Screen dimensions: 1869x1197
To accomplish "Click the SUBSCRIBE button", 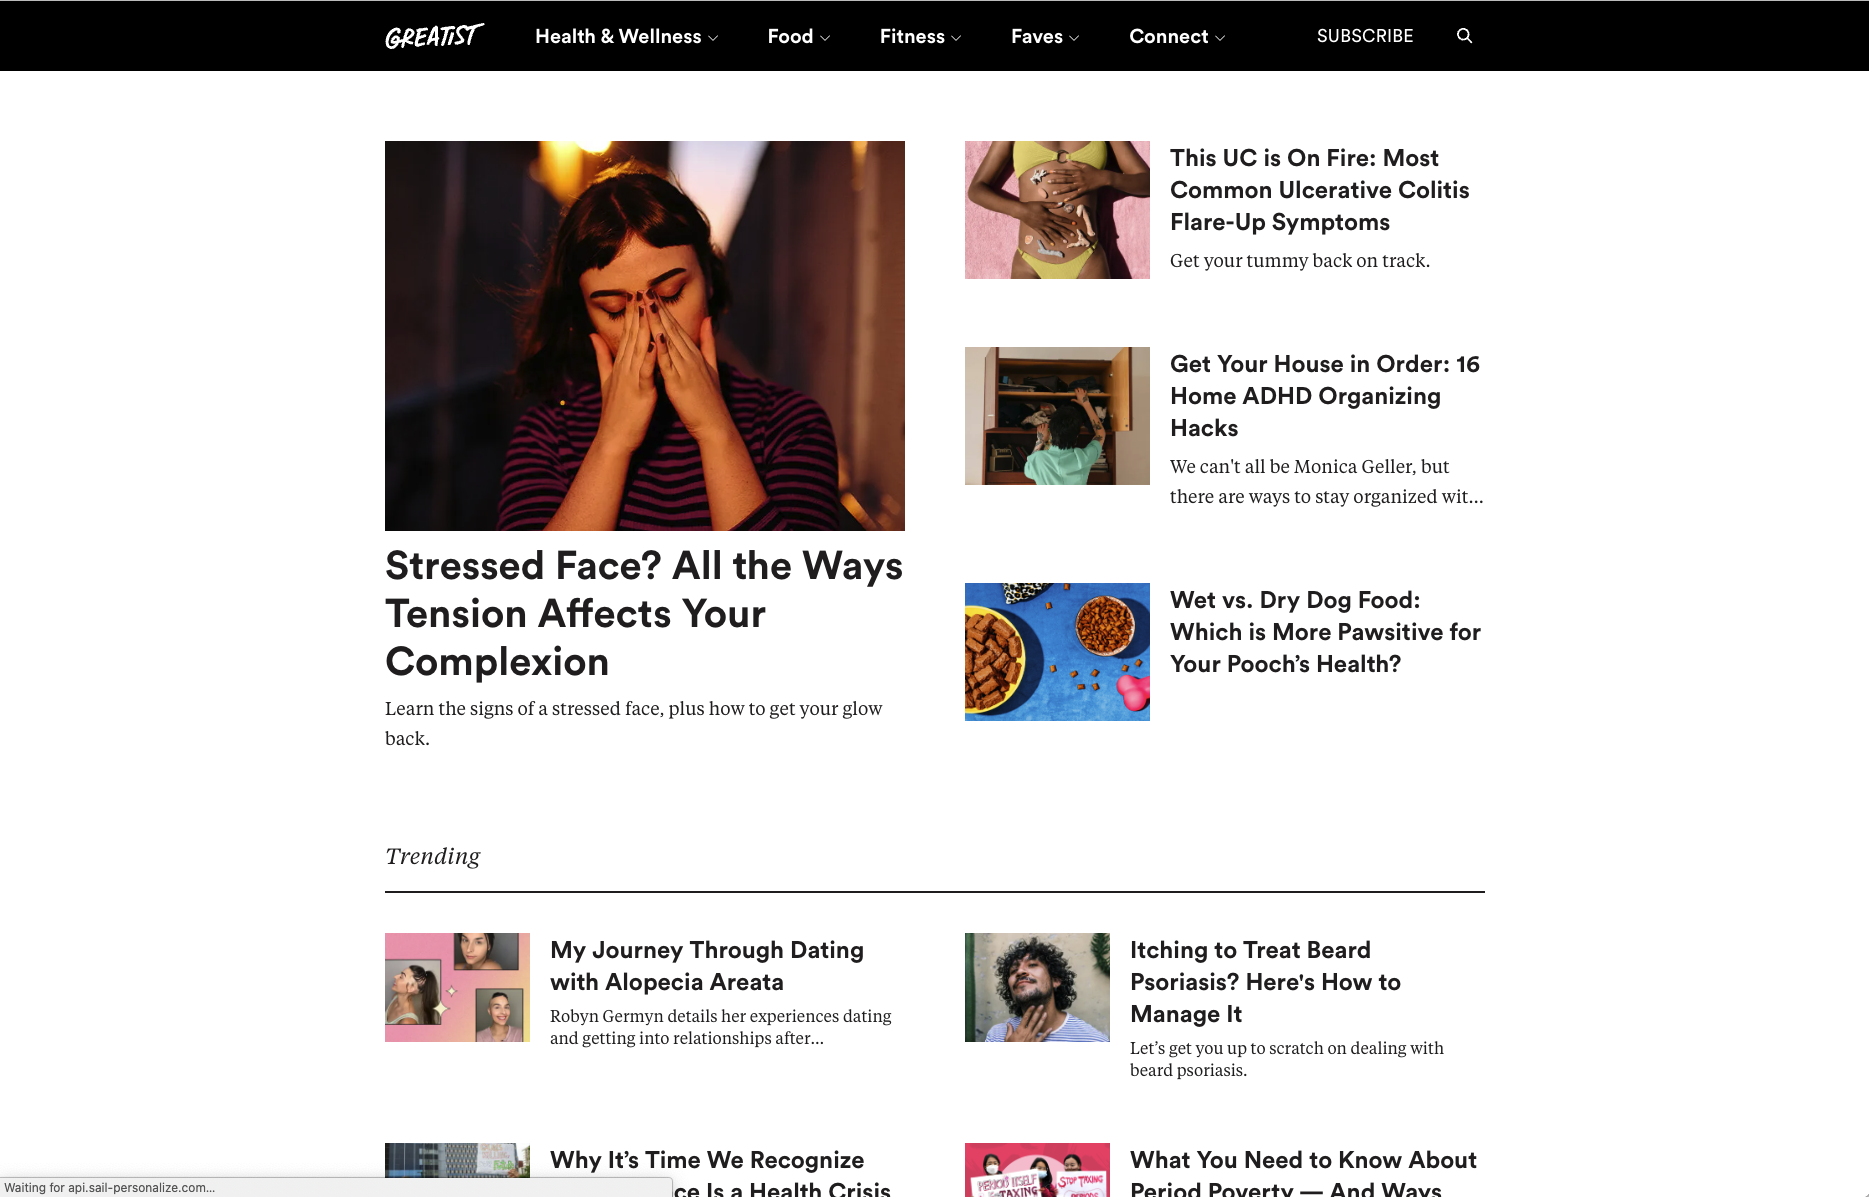I will [1364, 36].
